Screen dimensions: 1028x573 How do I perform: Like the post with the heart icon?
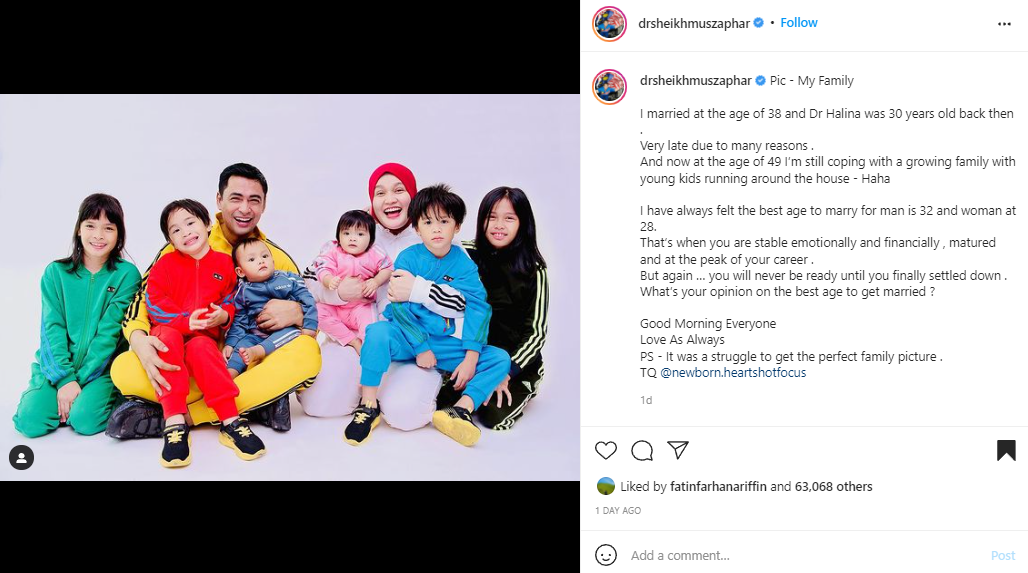click(606, 450)
